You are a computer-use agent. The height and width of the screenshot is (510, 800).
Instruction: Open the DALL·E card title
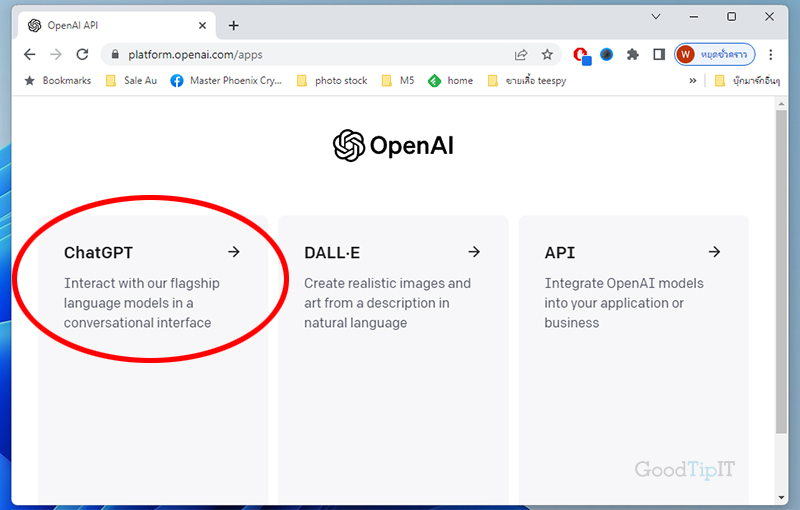coord(332,252)
